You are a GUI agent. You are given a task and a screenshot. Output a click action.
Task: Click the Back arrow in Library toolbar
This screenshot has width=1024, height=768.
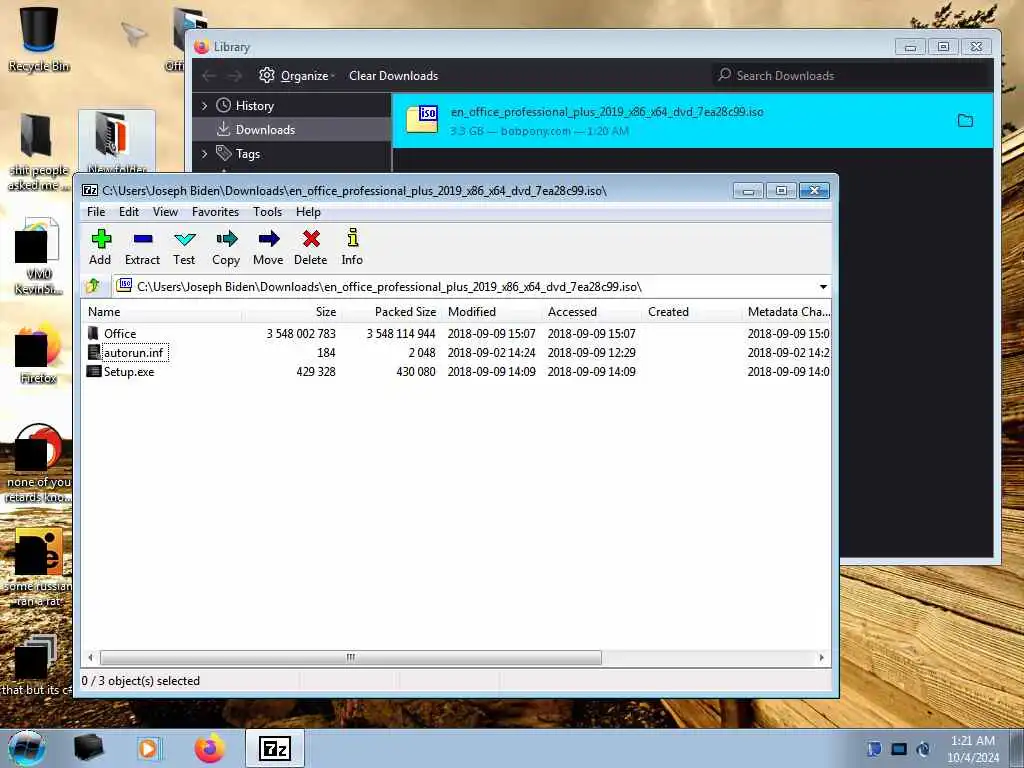tap(209, 76)
